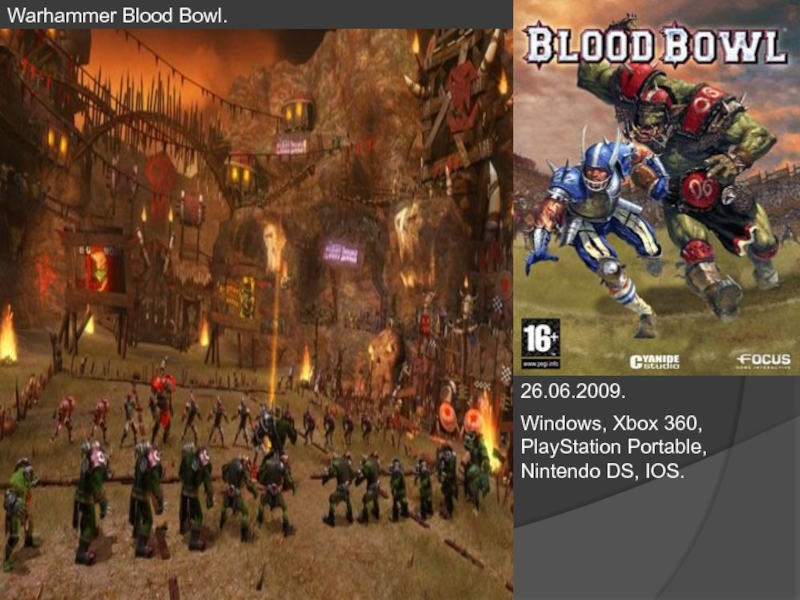Click the Nintendo DS, IOS text line
Screen dimensions: 800x600
tap(602, 470)
